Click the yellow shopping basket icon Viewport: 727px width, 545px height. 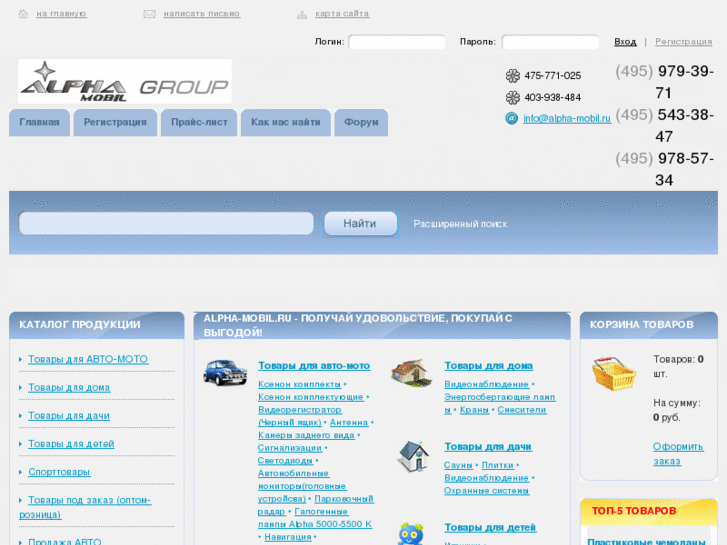click(613, 373)
